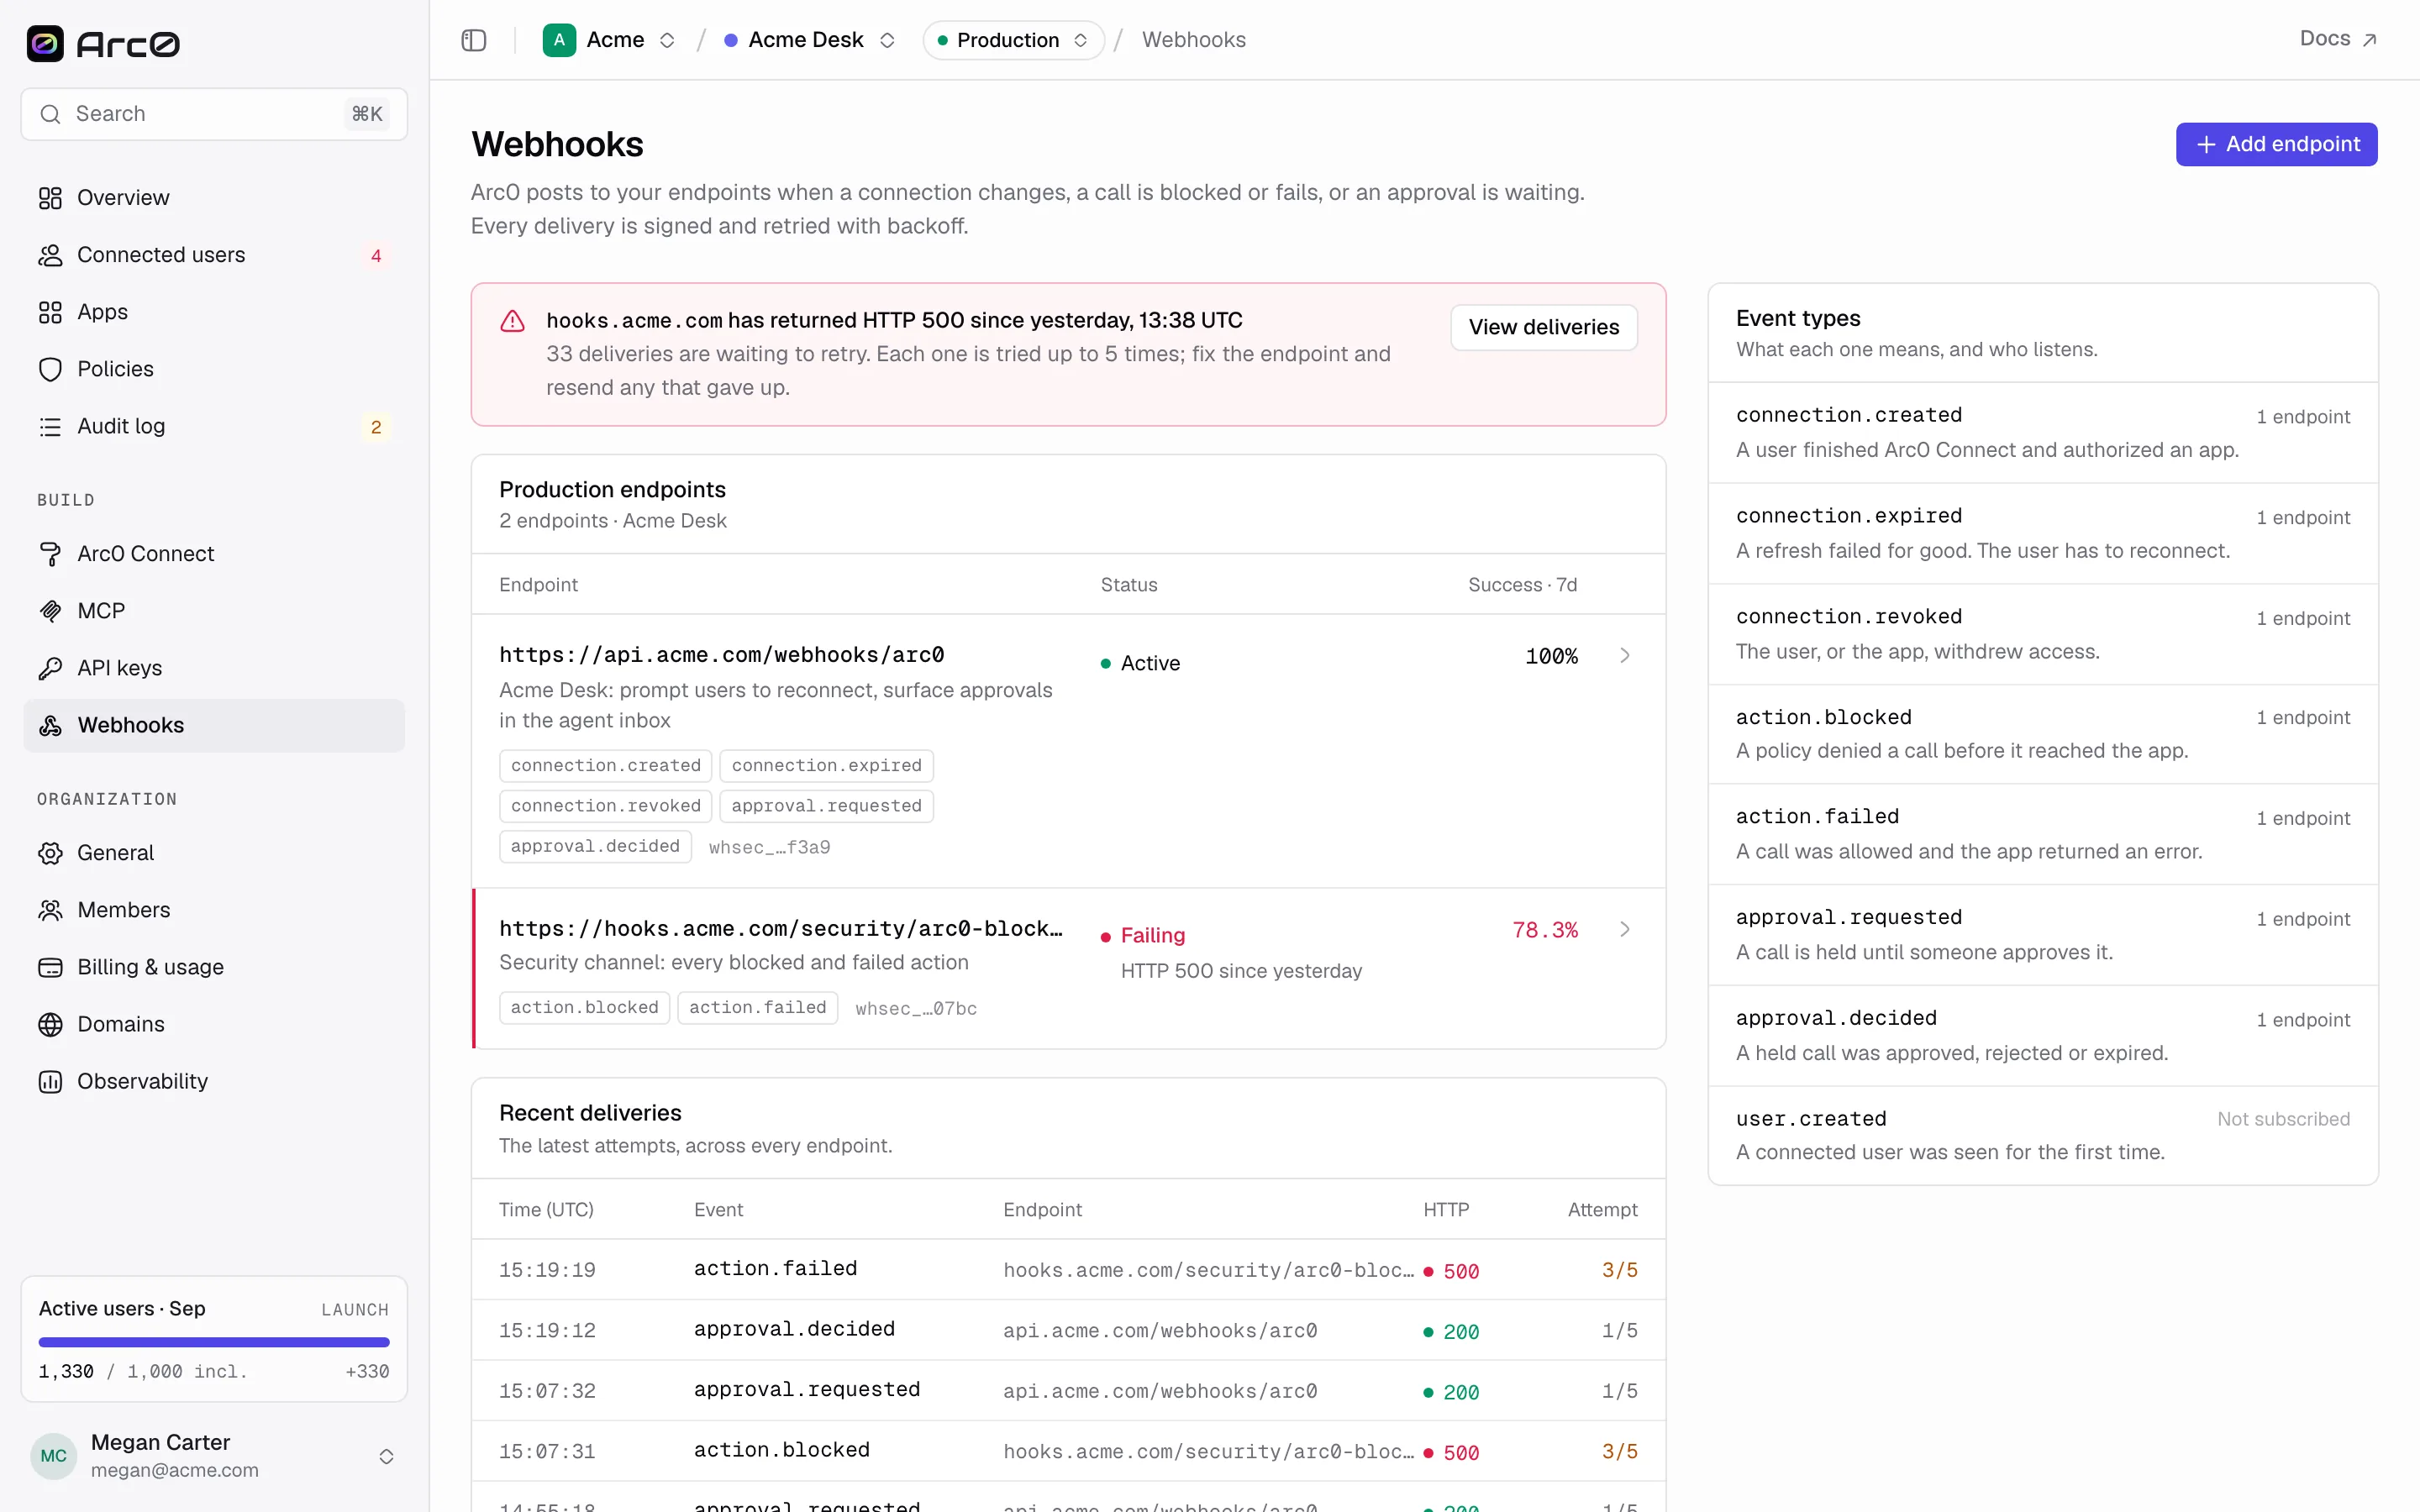Click the whsec_…f3a9 signing secret
Image resolution: width=2420 pixels, height=1512 pixels.
coord(769,848)
